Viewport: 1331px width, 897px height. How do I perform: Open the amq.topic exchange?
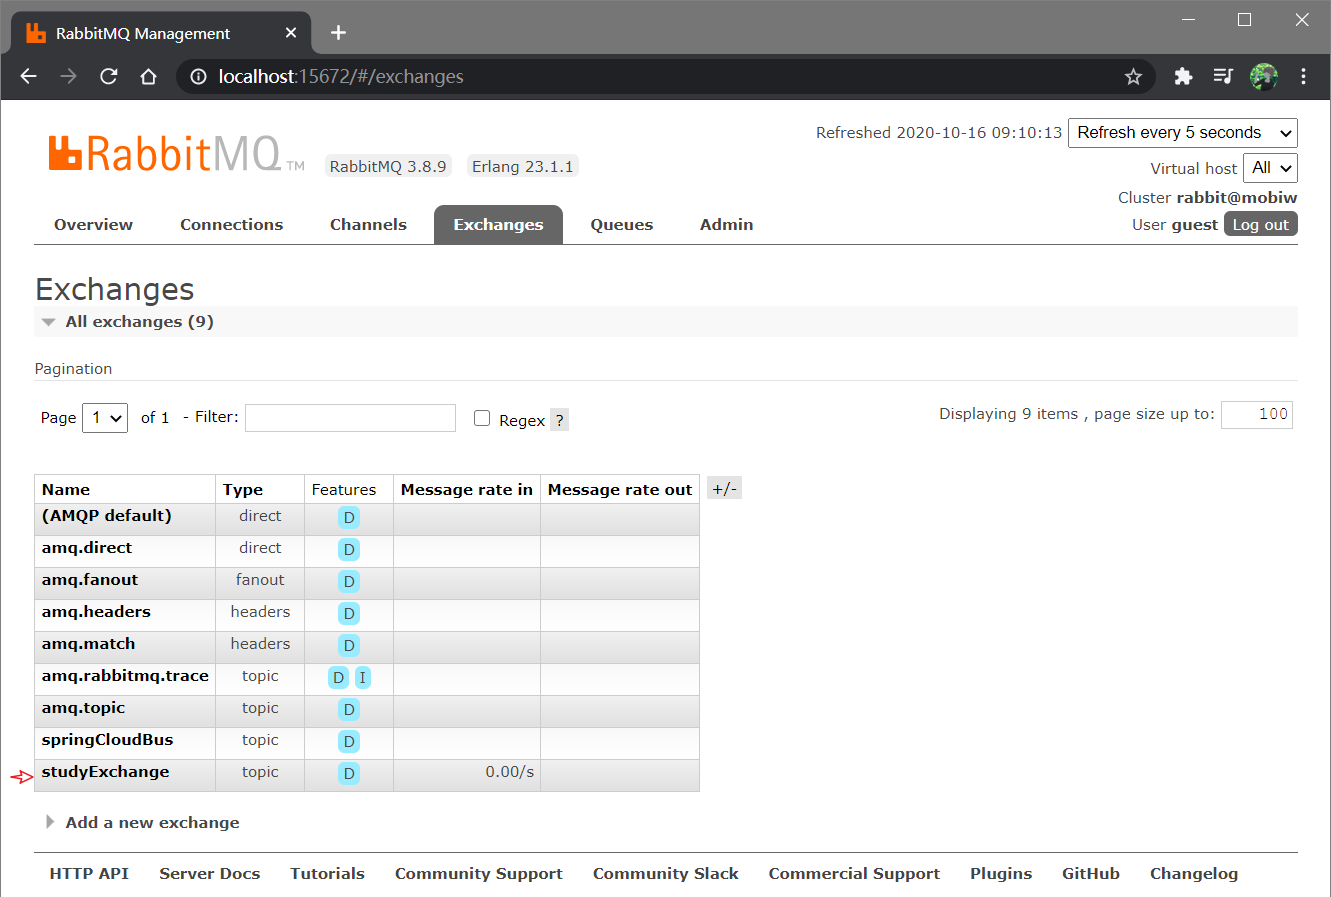[83, 708]
